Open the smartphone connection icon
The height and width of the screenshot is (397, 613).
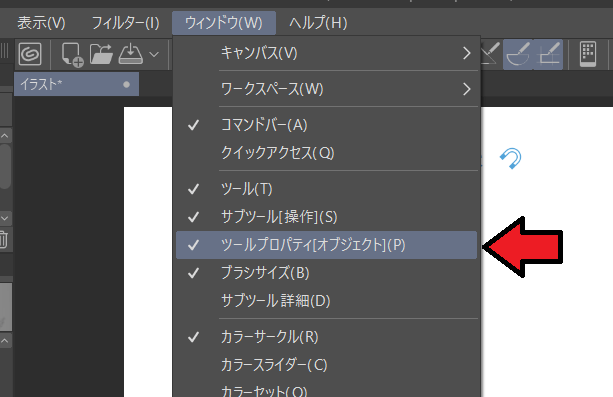[588, 54]
